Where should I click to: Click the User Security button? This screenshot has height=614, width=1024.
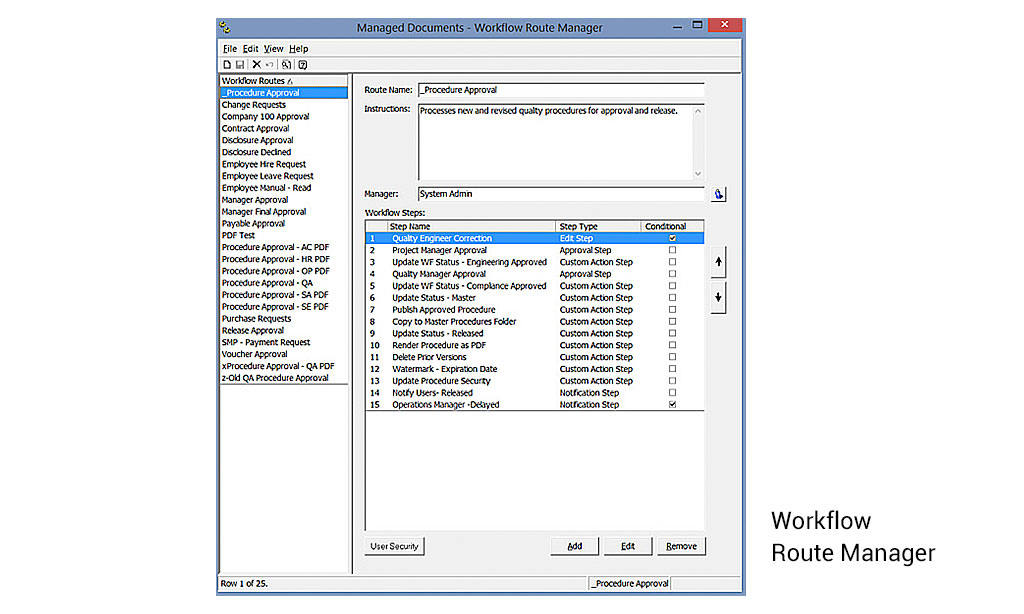point(394,546)
